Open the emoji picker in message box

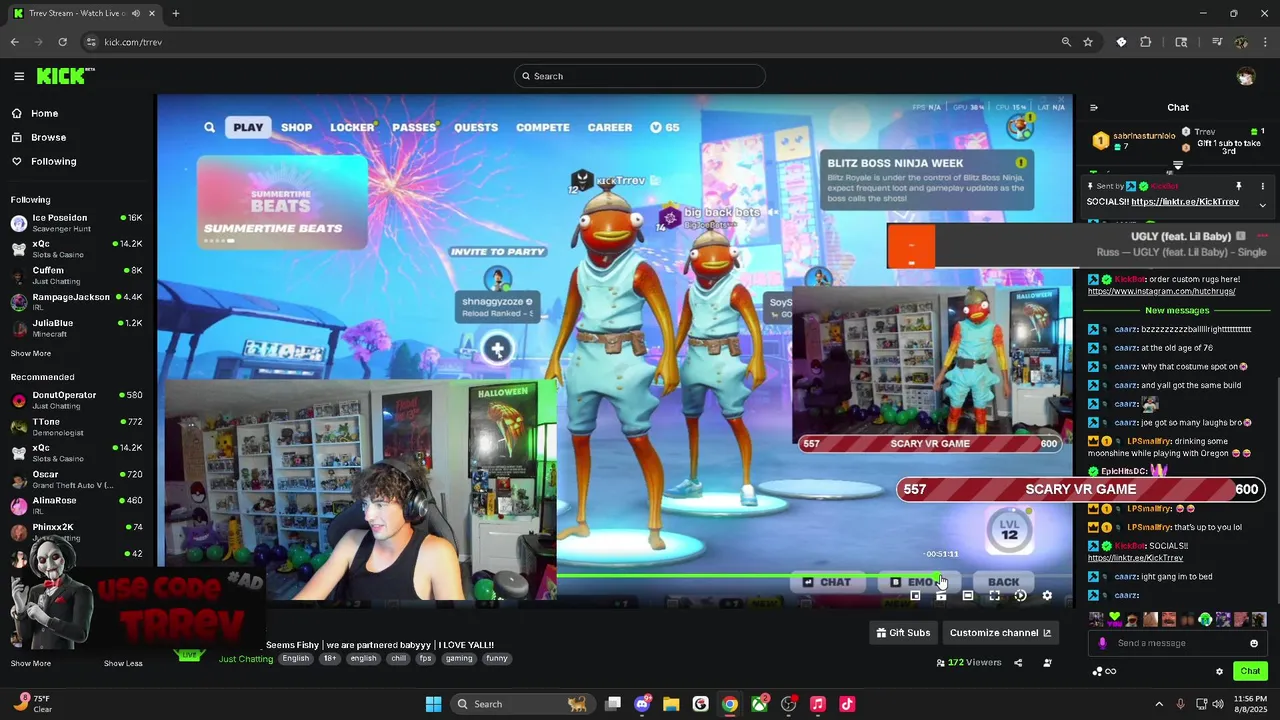pyautogui.click(x=1254, y=643)
